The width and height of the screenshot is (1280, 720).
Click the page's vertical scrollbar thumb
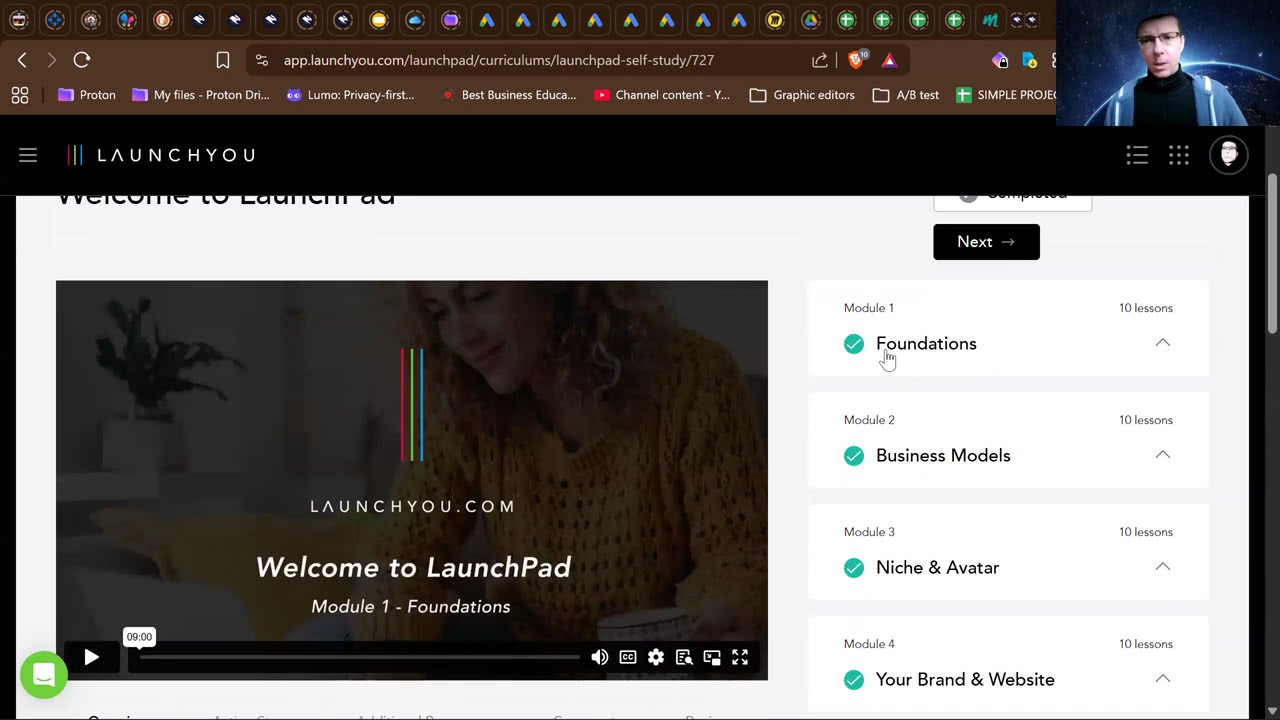pos(1272,254)
